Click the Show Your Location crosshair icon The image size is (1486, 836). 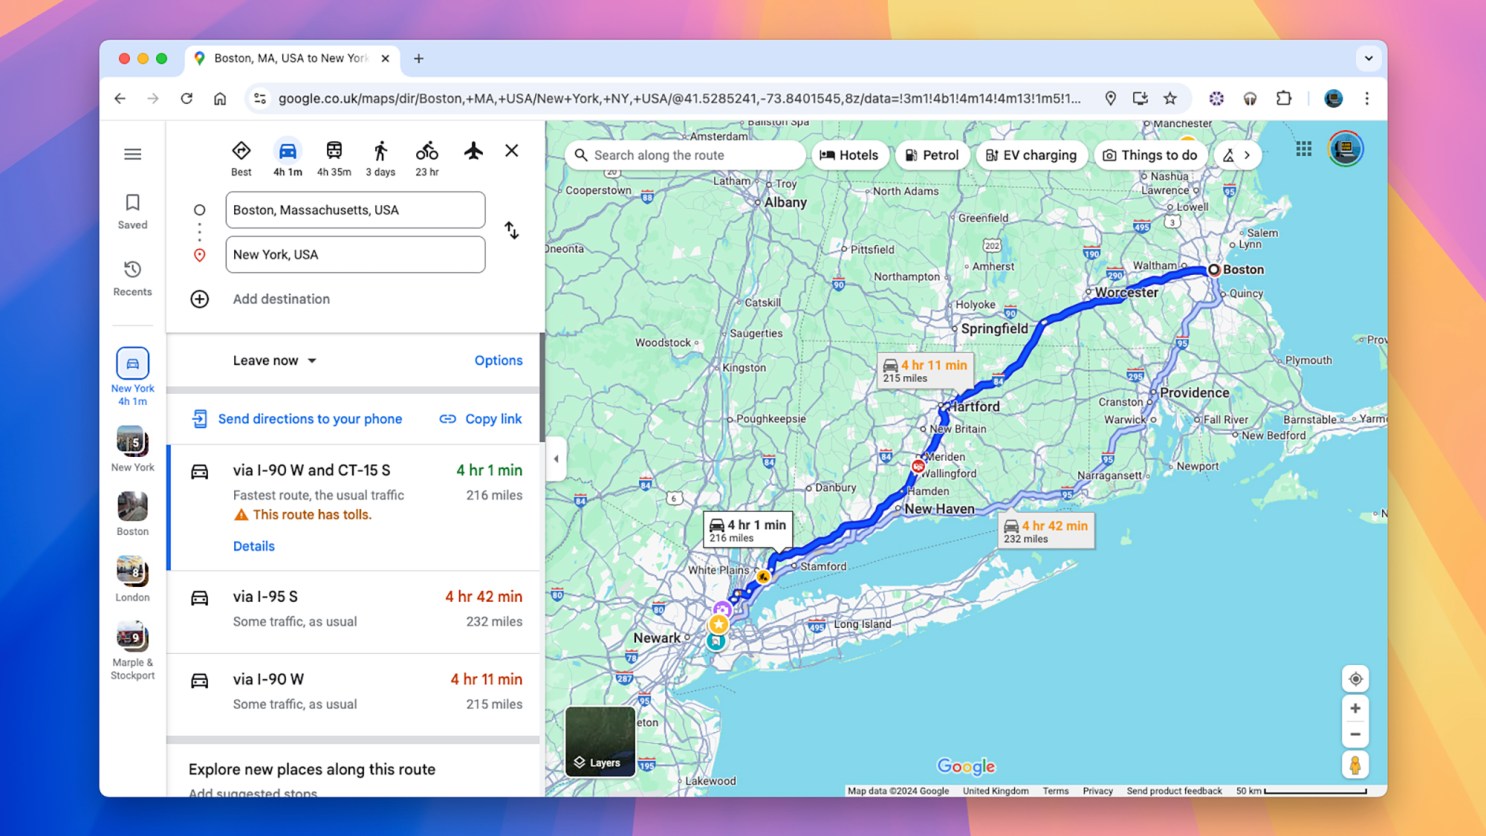point(1355,678)
